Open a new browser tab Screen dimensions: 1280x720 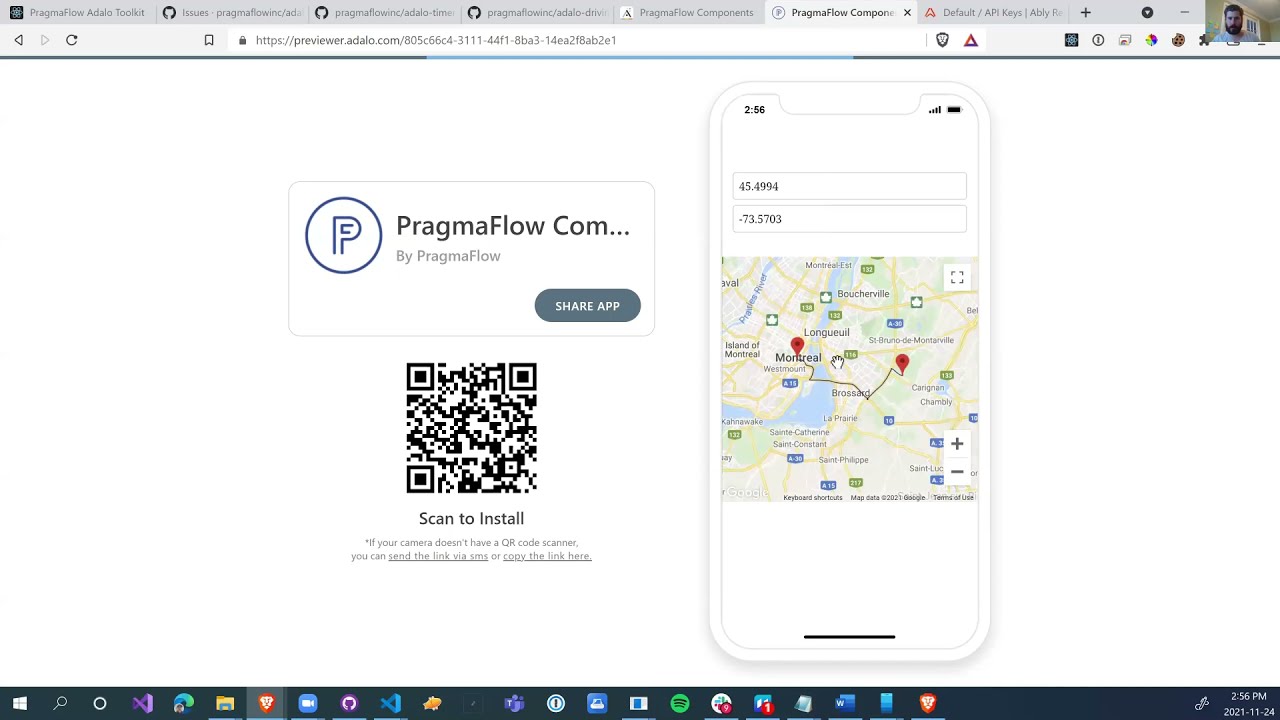click(x=1086, y=13)
